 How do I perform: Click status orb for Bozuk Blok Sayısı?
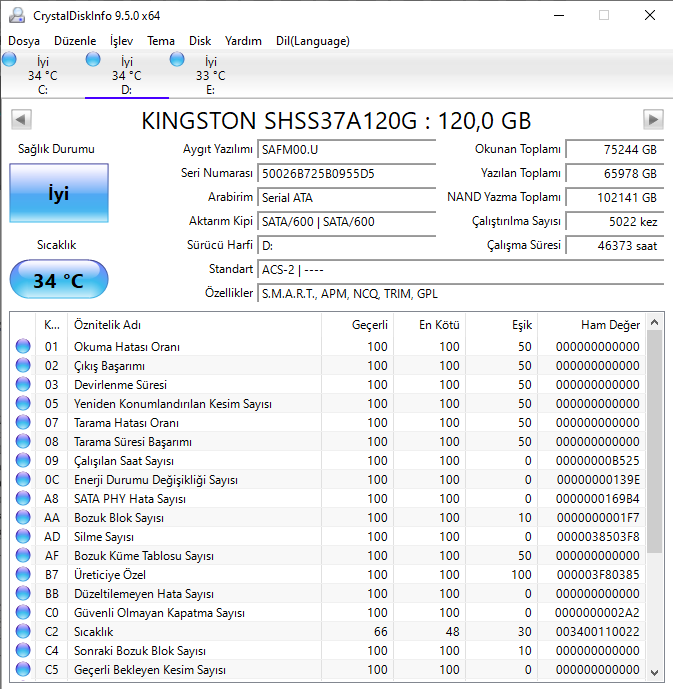23,518
